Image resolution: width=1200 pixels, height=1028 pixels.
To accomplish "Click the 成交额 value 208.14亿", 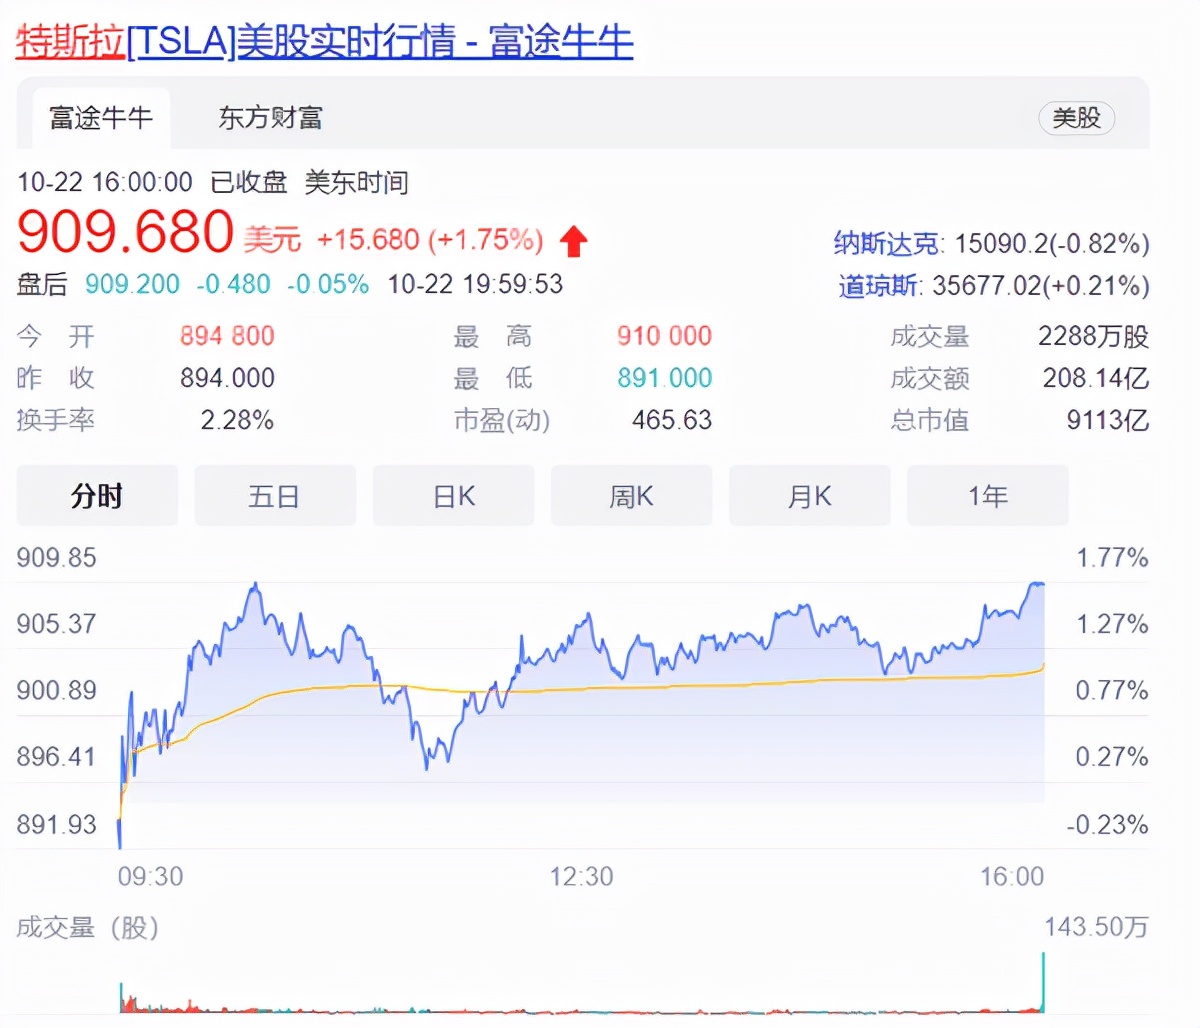I will (1096, 378).
